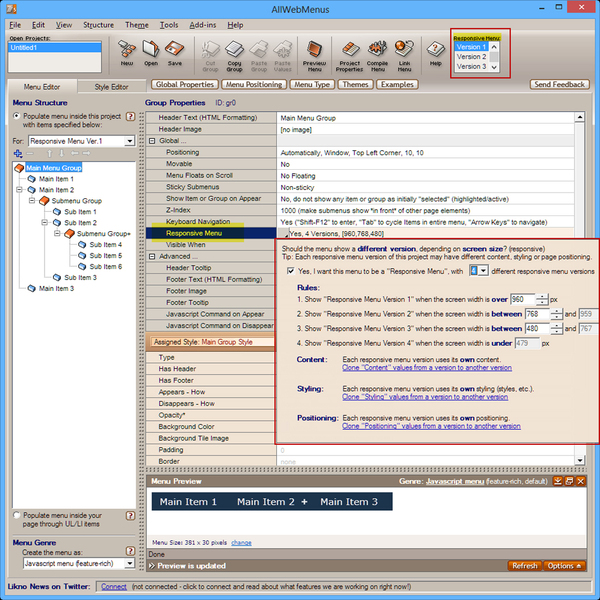Select Version 2 in Responsive Menu list

coord(471,57)
